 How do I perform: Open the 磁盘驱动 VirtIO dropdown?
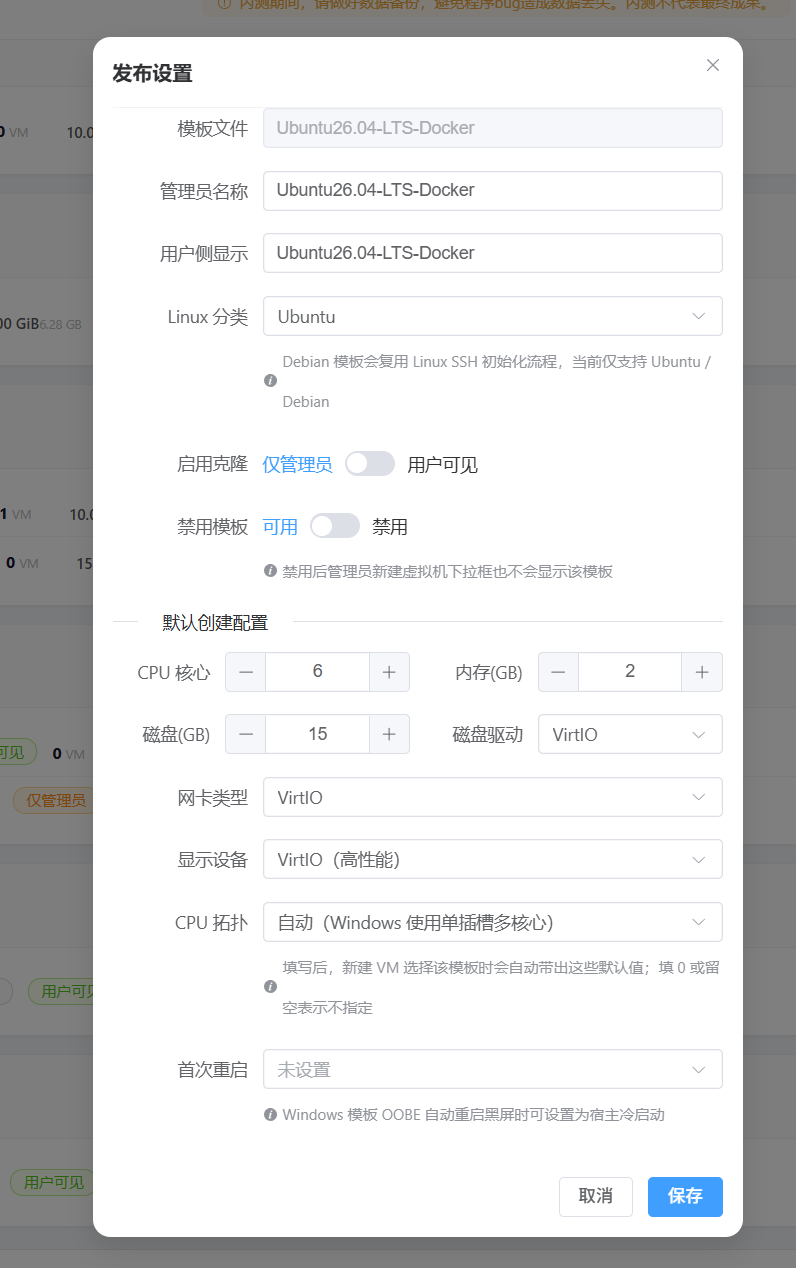(630, 734)
